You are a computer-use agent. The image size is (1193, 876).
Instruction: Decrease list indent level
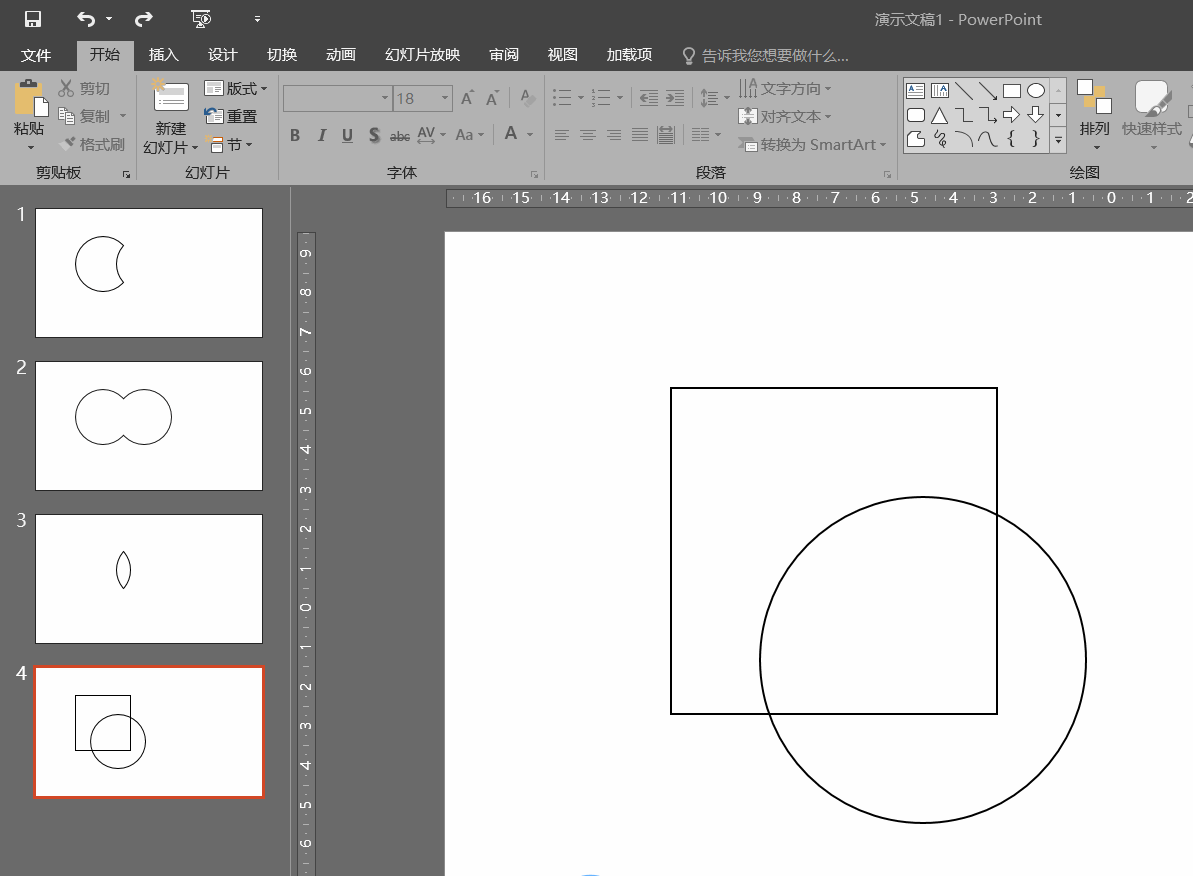649,97
